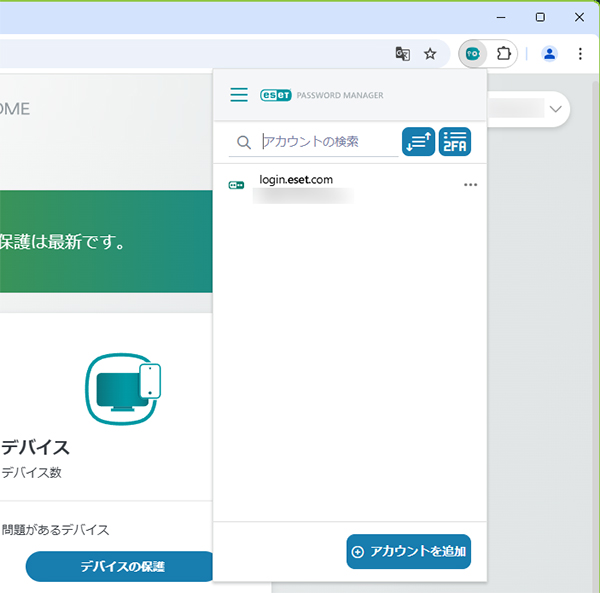This screenshot has width=600, height=593.
Task: Click the デバイス数 label
Action: [31, 472]
